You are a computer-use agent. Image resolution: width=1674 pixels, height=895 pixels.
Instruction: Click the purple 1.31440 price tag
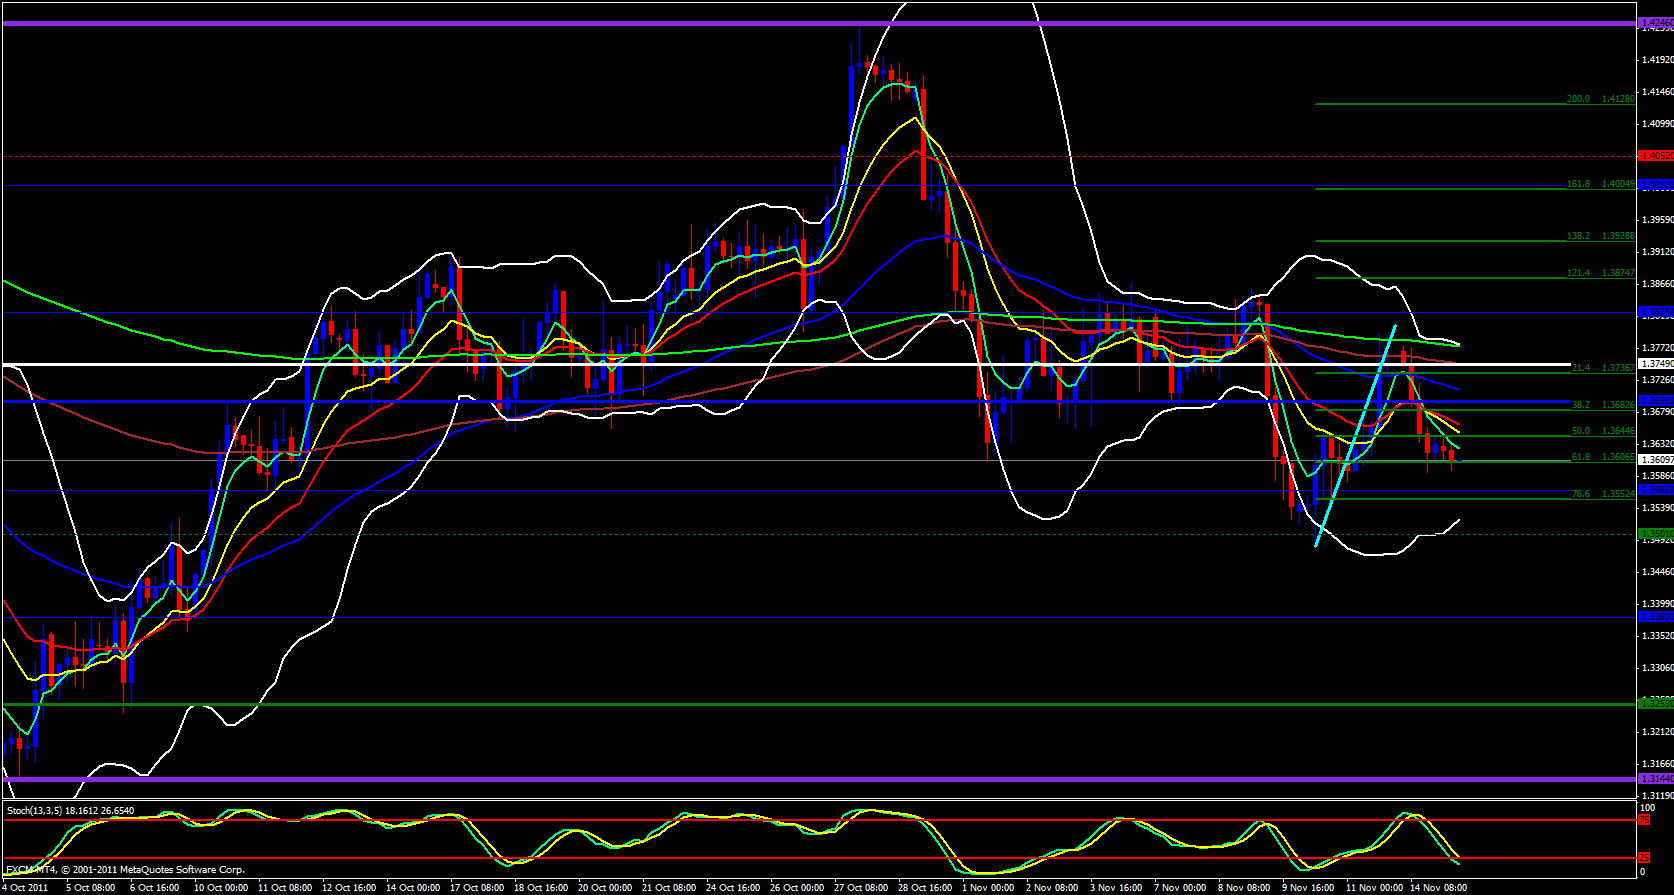pyautogui.click(x=1655, y=778)
